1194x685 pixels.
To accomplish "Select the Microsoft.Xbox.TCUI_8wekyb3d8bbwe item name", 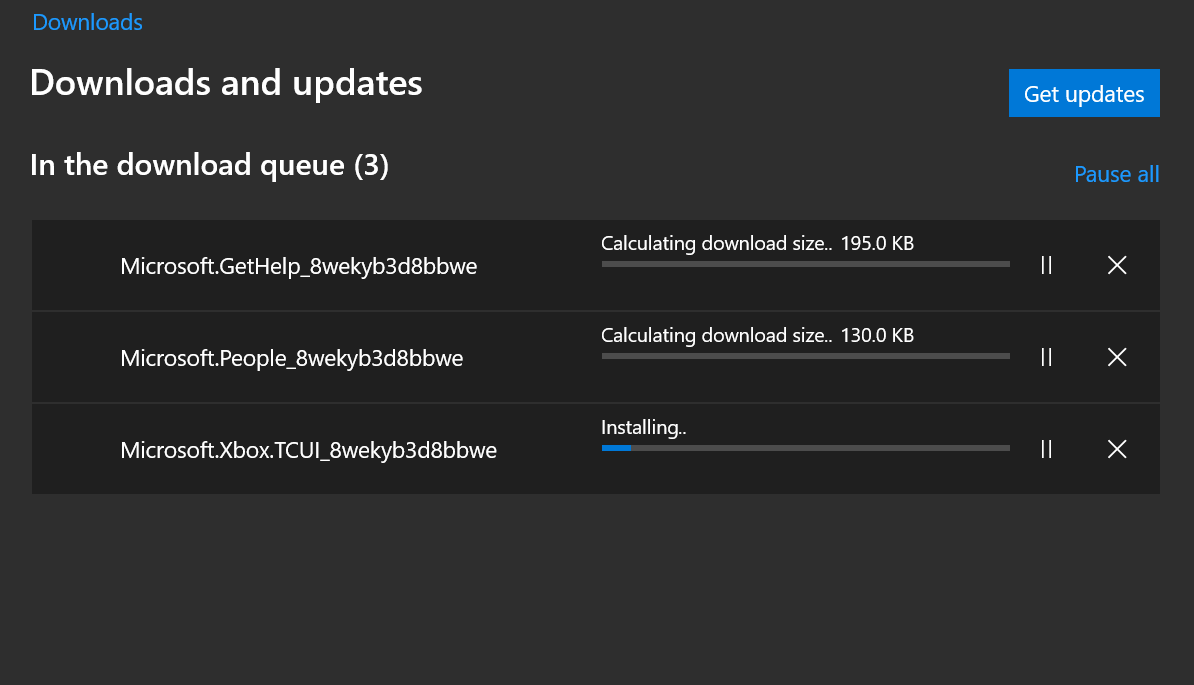I will point(308,450).
